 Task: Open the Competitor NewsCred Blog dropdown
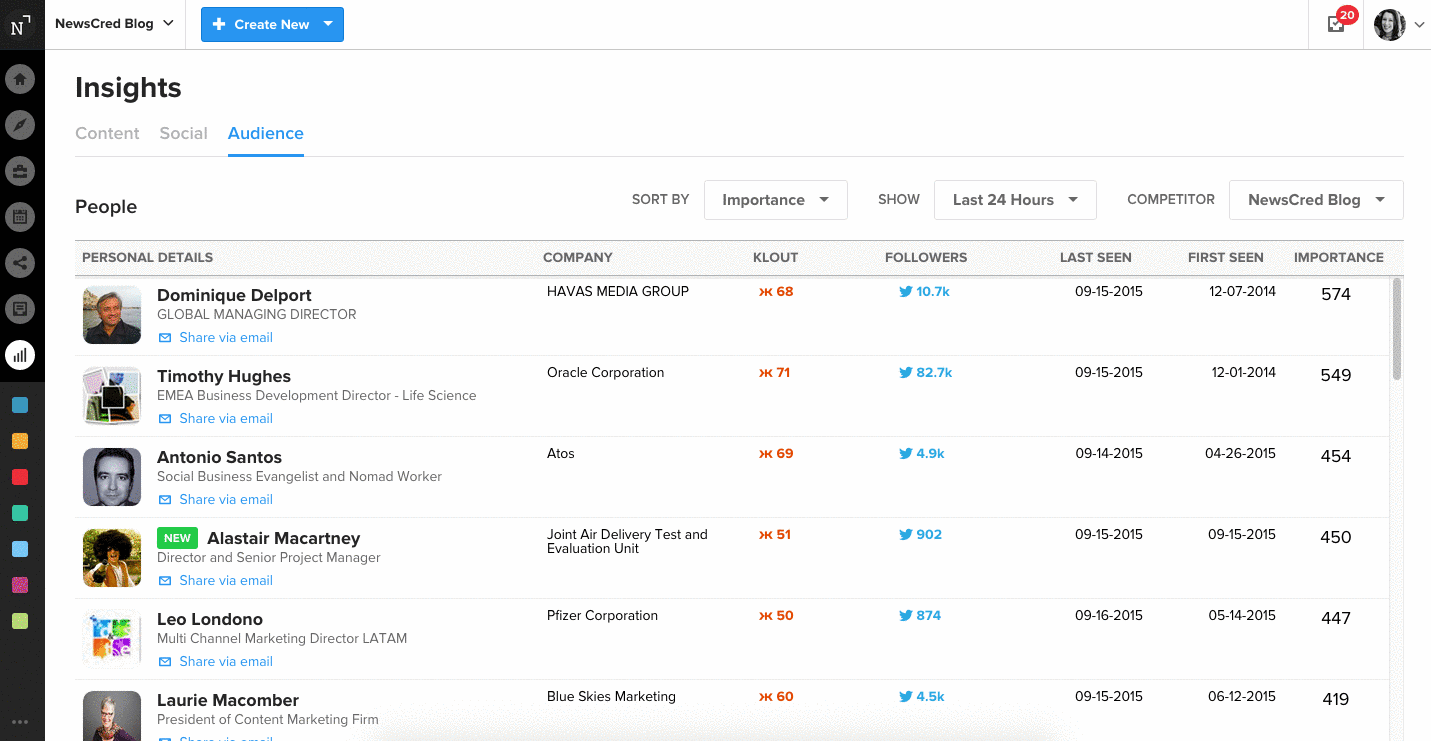[x=1316, y=200]
